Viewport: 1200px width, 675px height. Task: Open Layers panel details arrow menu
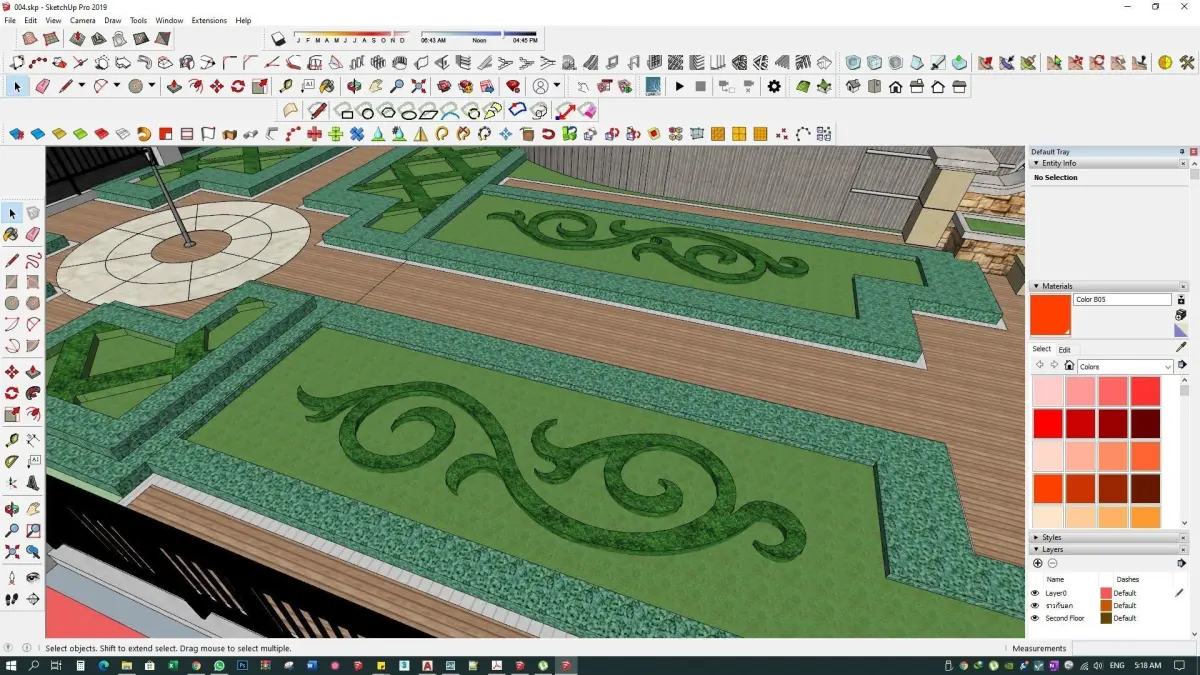click(1181, 563)
